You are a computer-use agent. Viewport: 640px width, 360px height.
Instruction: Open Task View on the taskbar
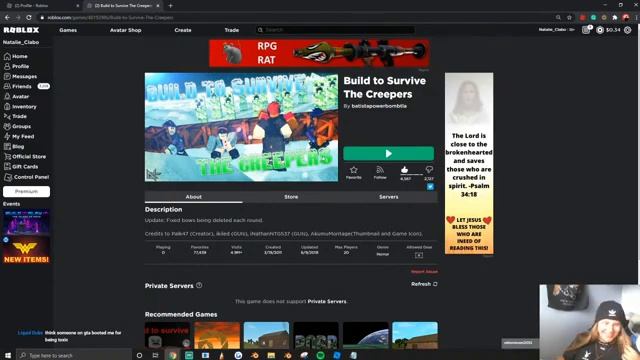point(156,355)
